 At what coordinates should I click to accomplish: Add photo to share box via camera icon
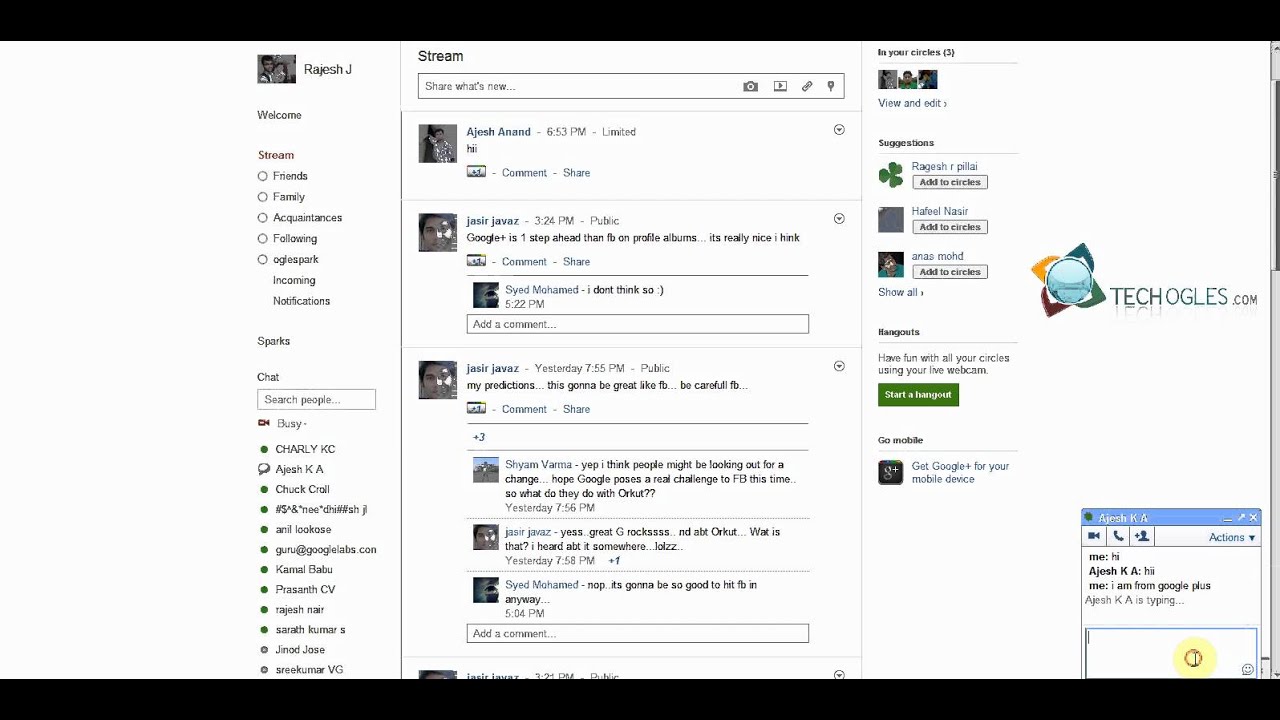(750, 87)
